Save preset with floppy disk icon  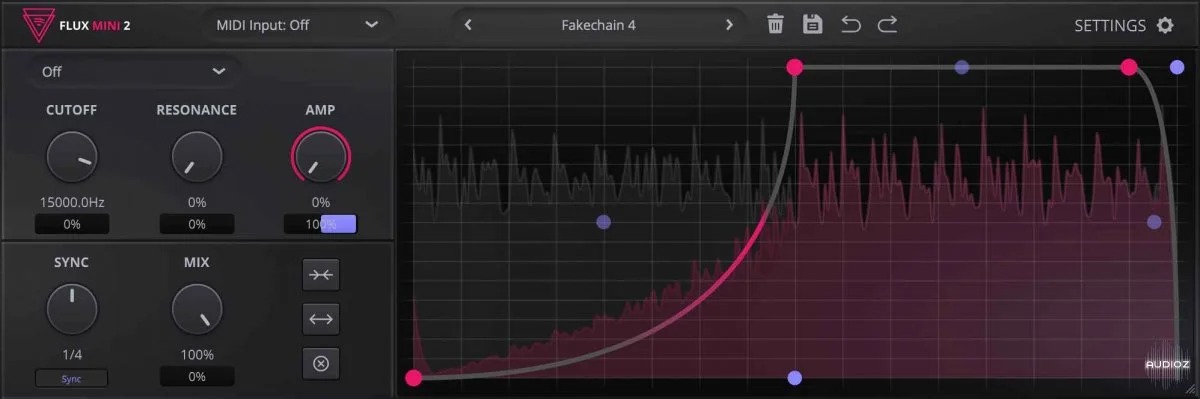pos(813,24)
